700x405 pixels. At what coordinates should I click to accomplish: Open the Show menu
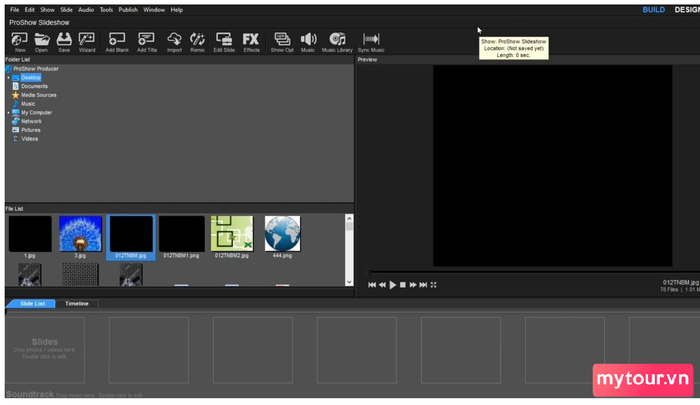click(47, 10)
